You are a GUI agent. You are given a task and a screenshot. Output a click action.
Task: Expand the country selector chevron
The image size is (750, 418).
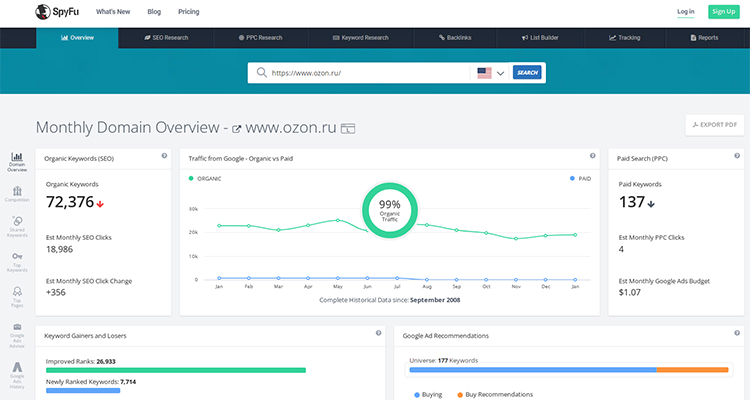(x=500, y=73)
